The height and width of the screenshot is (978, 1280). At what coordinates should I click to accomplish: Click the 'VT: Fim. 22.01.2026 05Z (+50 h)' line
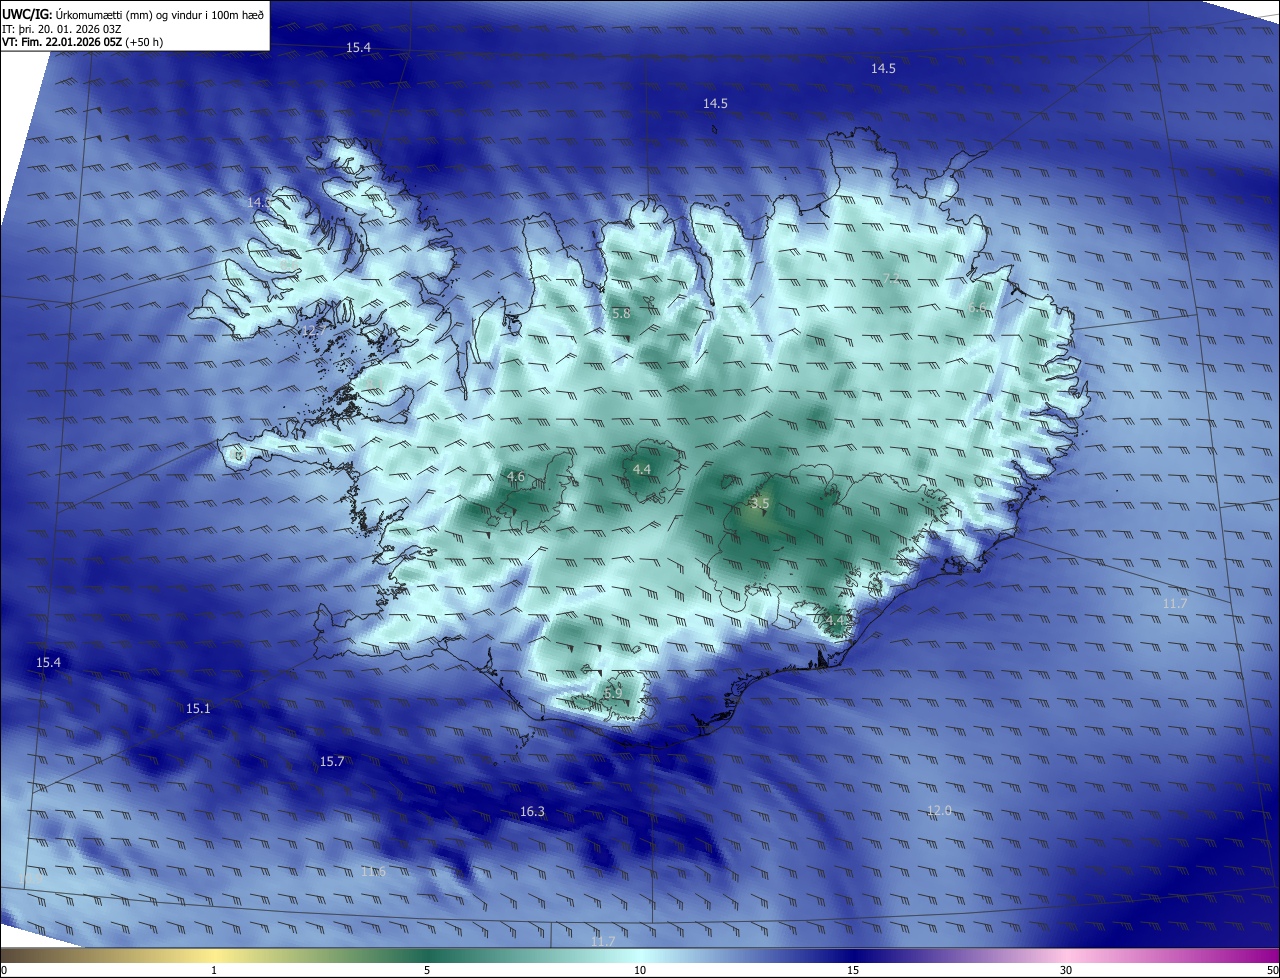coord(83,42)
